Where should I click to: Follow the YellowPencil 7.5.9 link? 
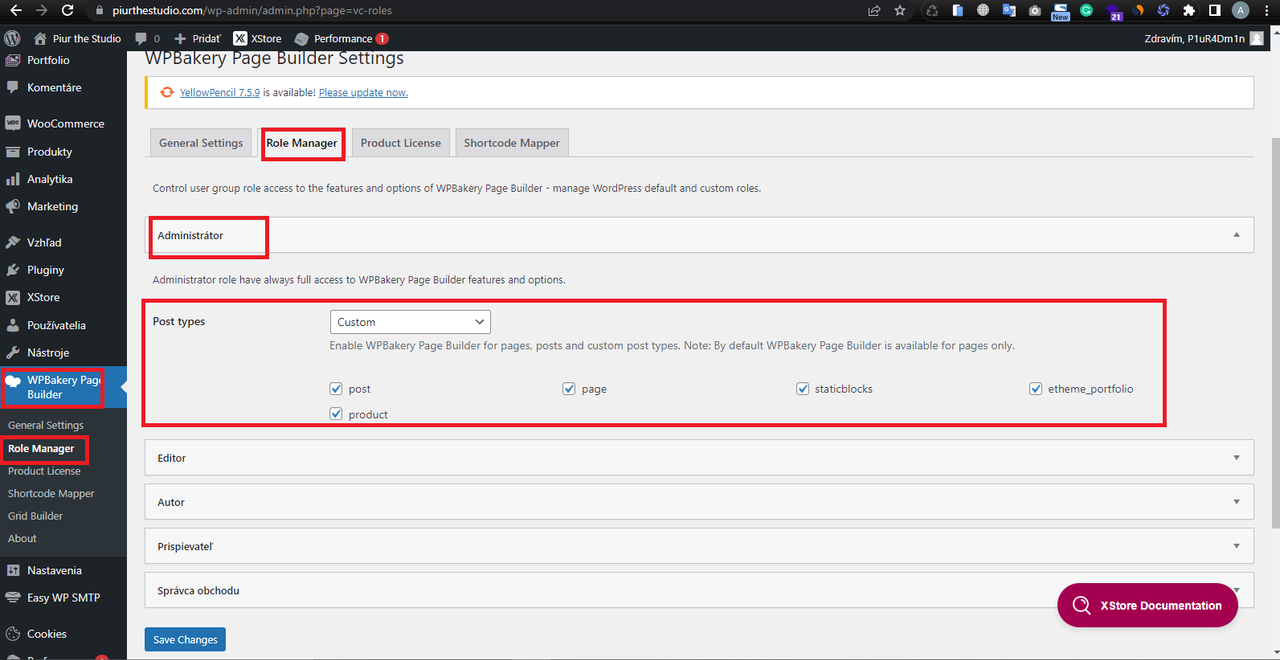[220, 92]
